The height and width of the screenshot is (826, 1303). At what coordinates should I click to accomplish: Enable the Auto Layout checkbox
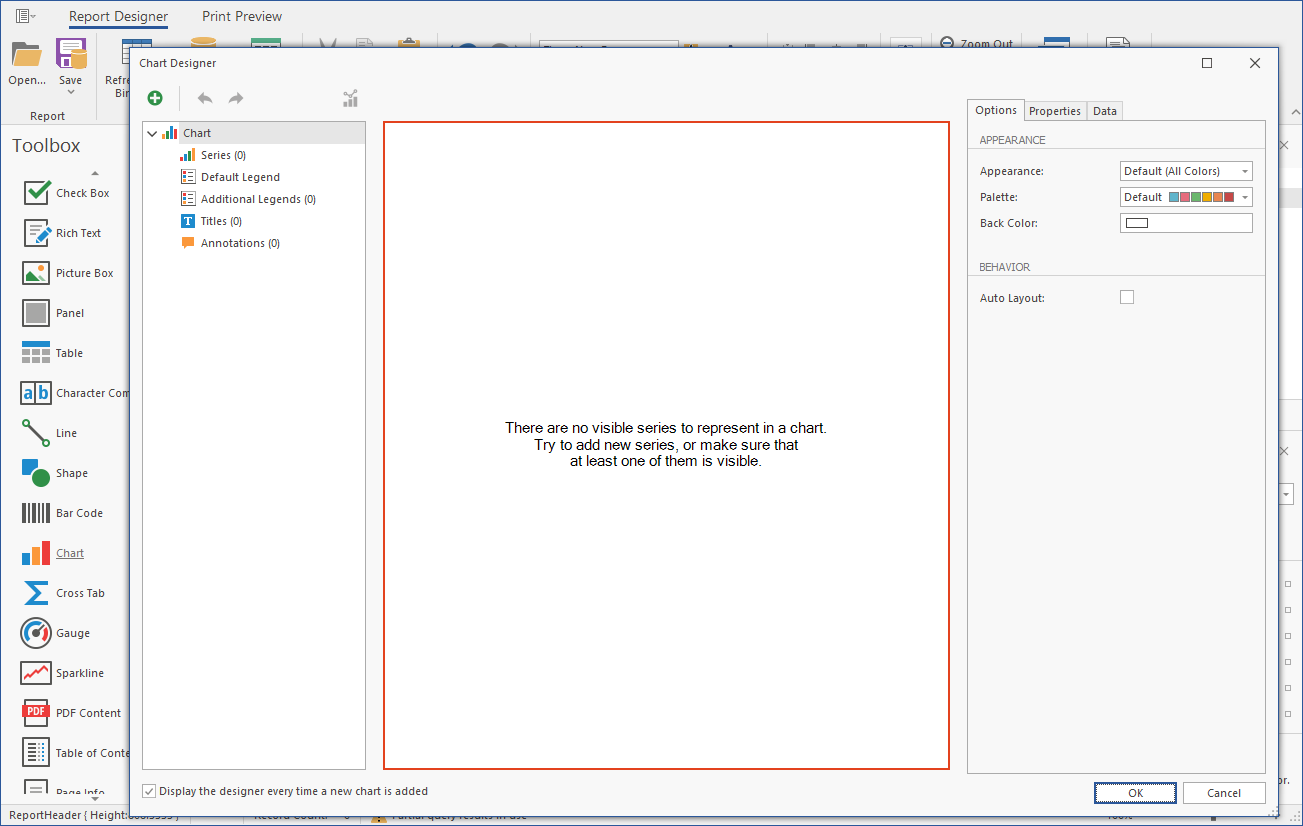1127,297
